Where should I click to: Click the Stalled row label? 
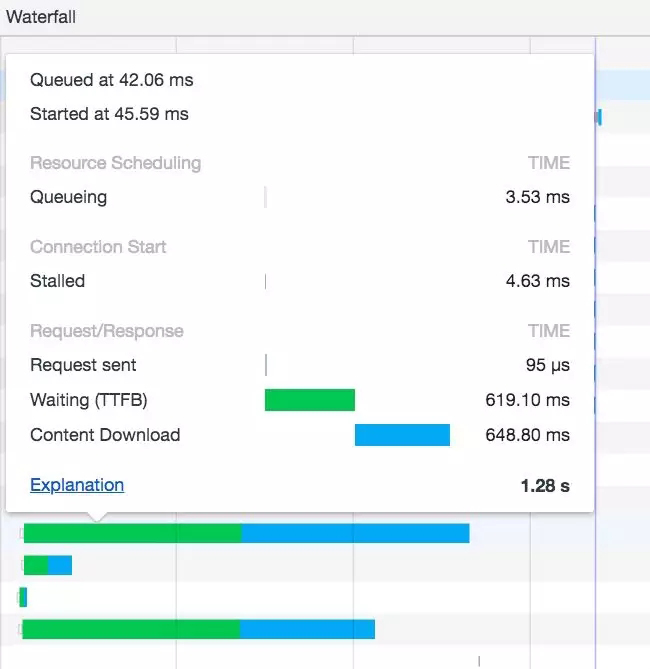58,281
